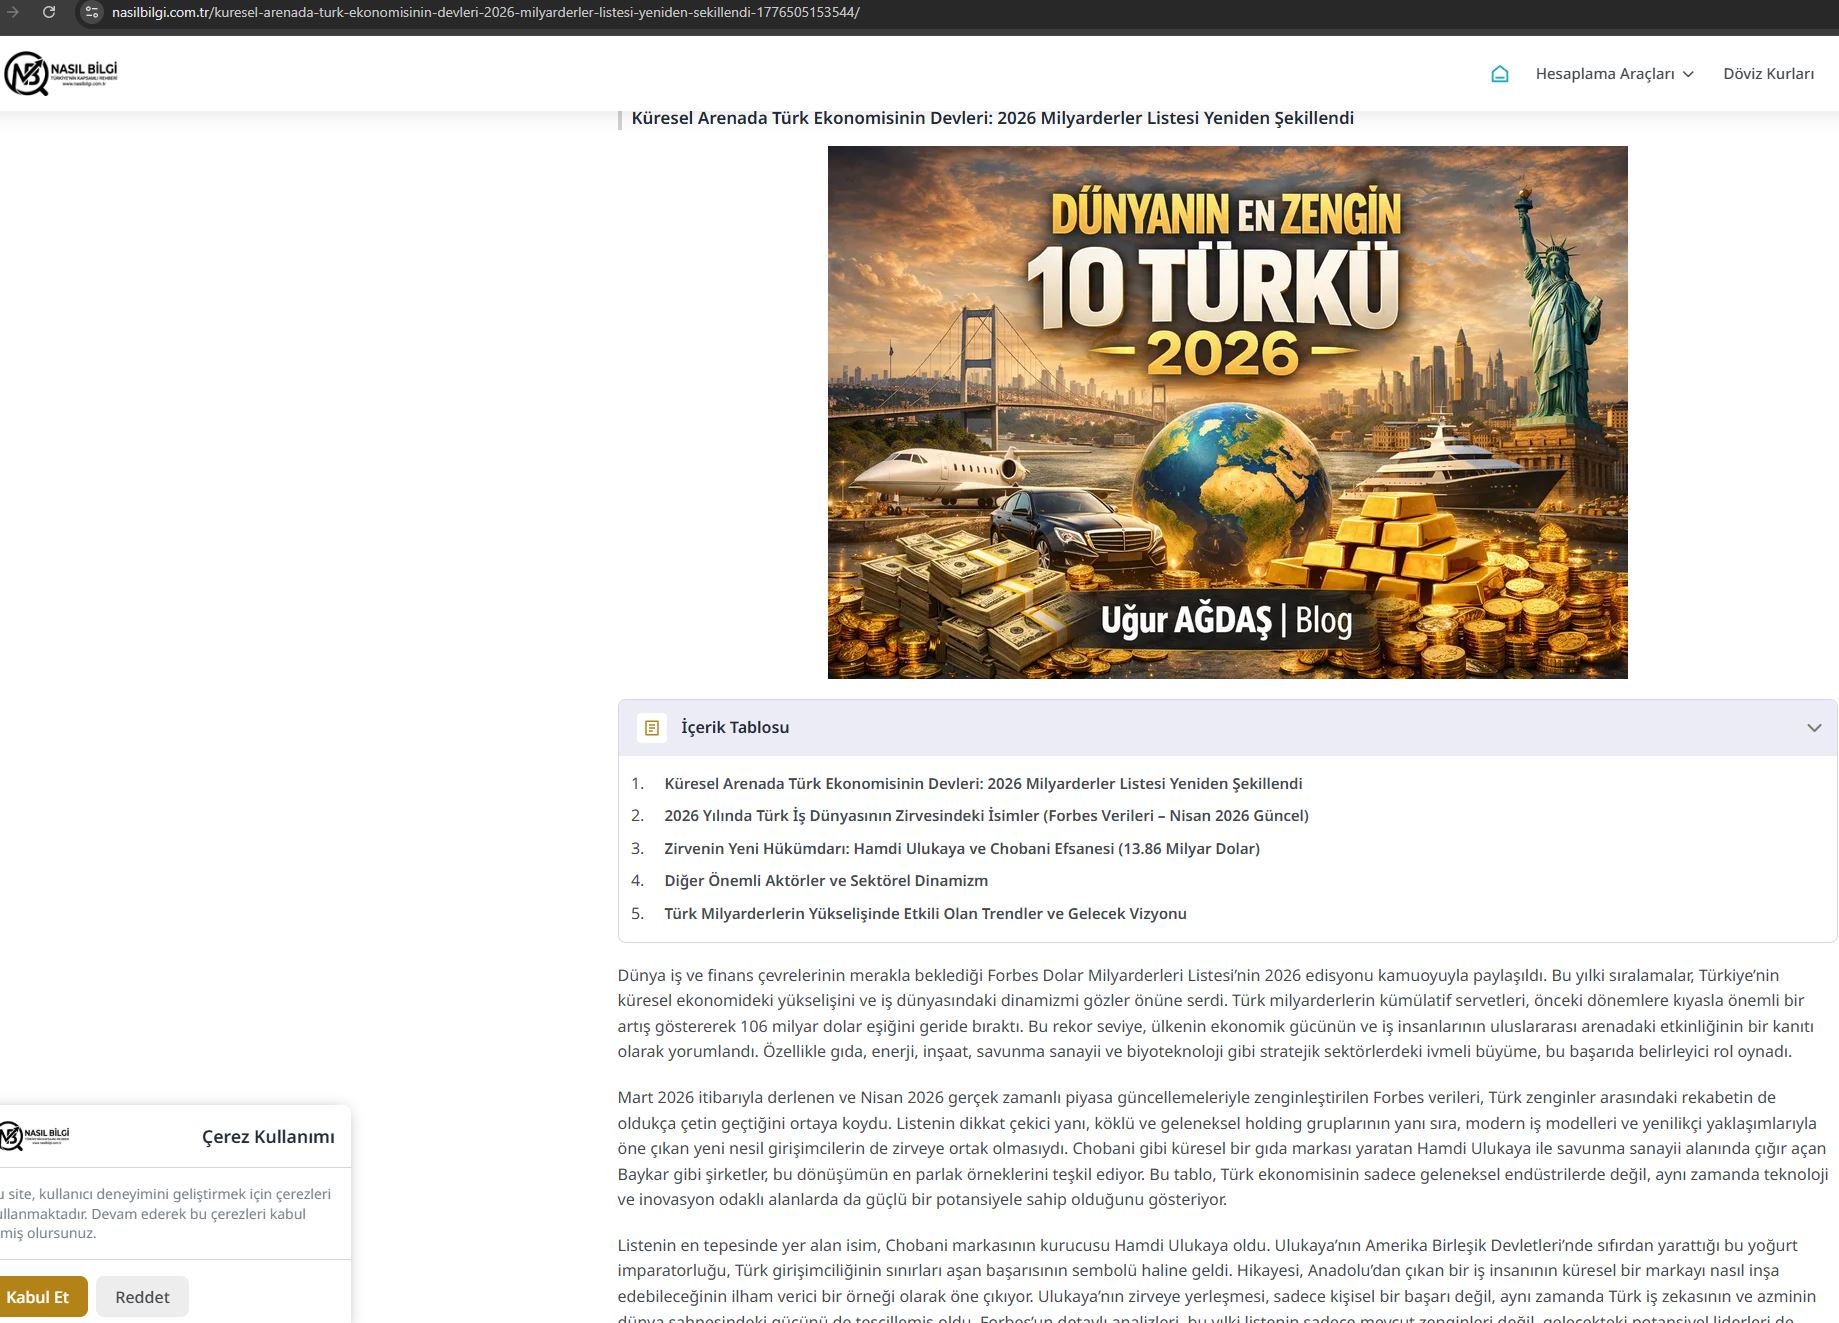
Task: Go forward with the browser arrow icon
Action: (x=13, y=12)
